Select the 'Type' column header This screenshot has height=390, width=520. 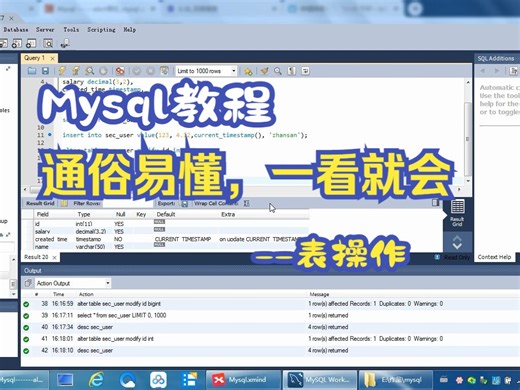[84, 214]
